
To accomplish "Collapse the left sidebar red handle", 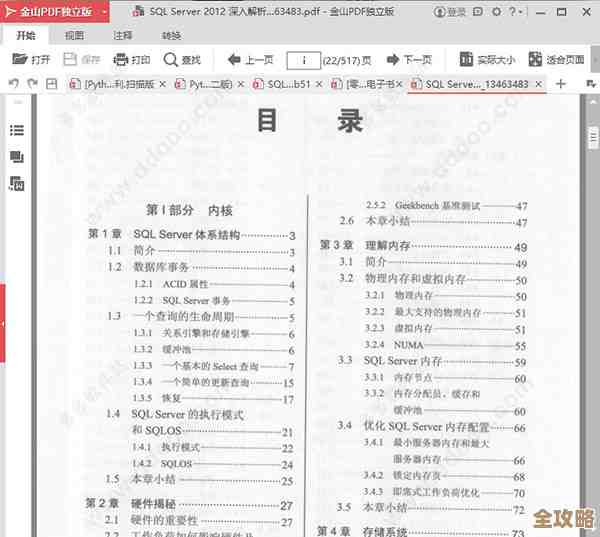I will [2, 323].
